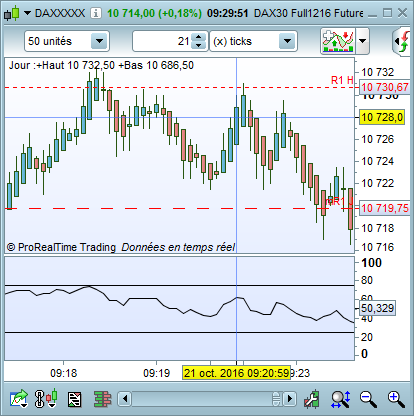Click the R1 H price label 10 730,67
414x416 pixels.
385,87
